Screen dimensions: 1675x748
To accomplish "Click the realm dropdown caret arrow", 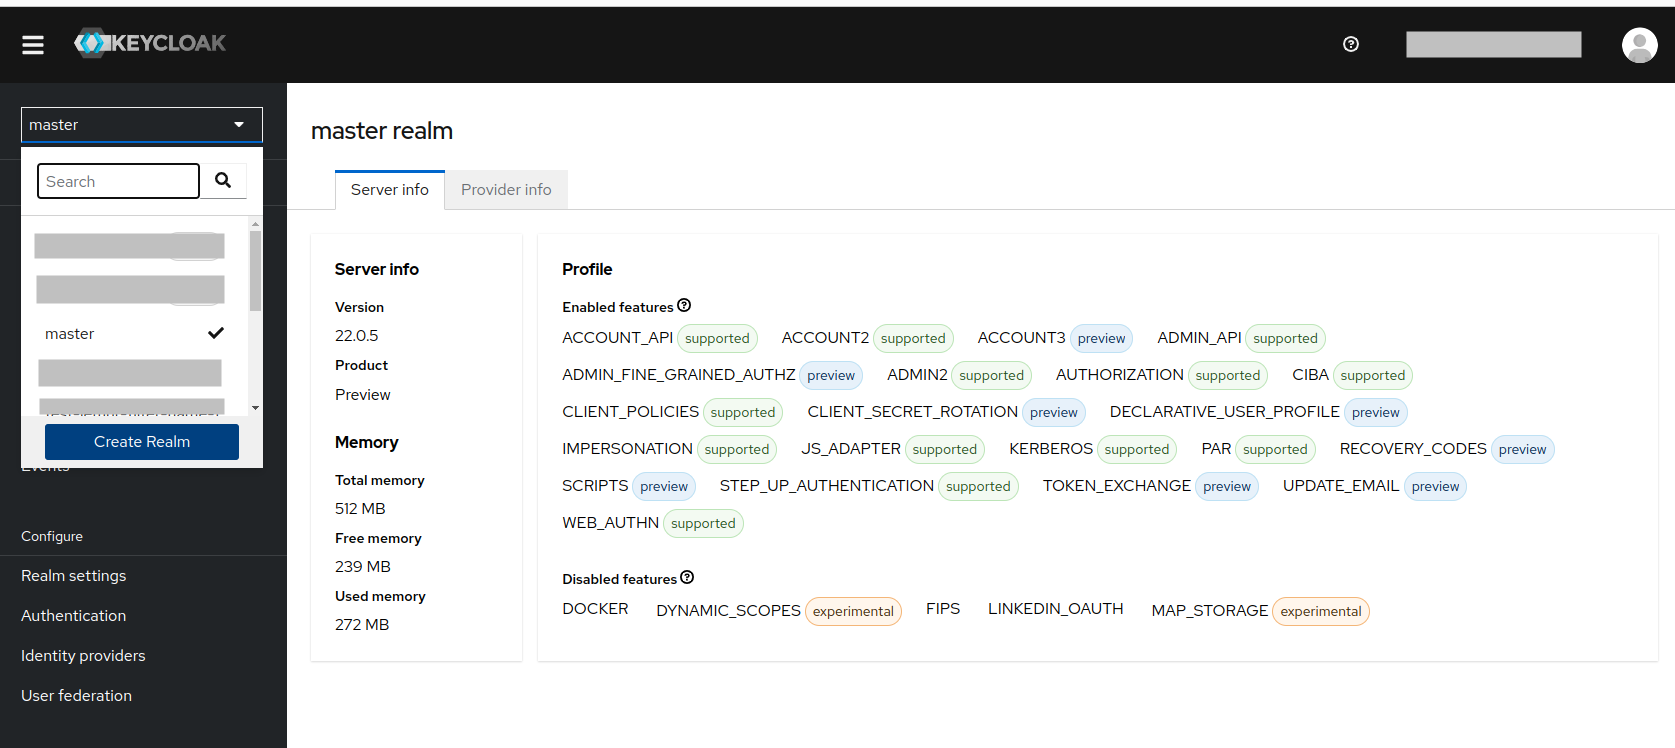I will (x=239, y=125).
